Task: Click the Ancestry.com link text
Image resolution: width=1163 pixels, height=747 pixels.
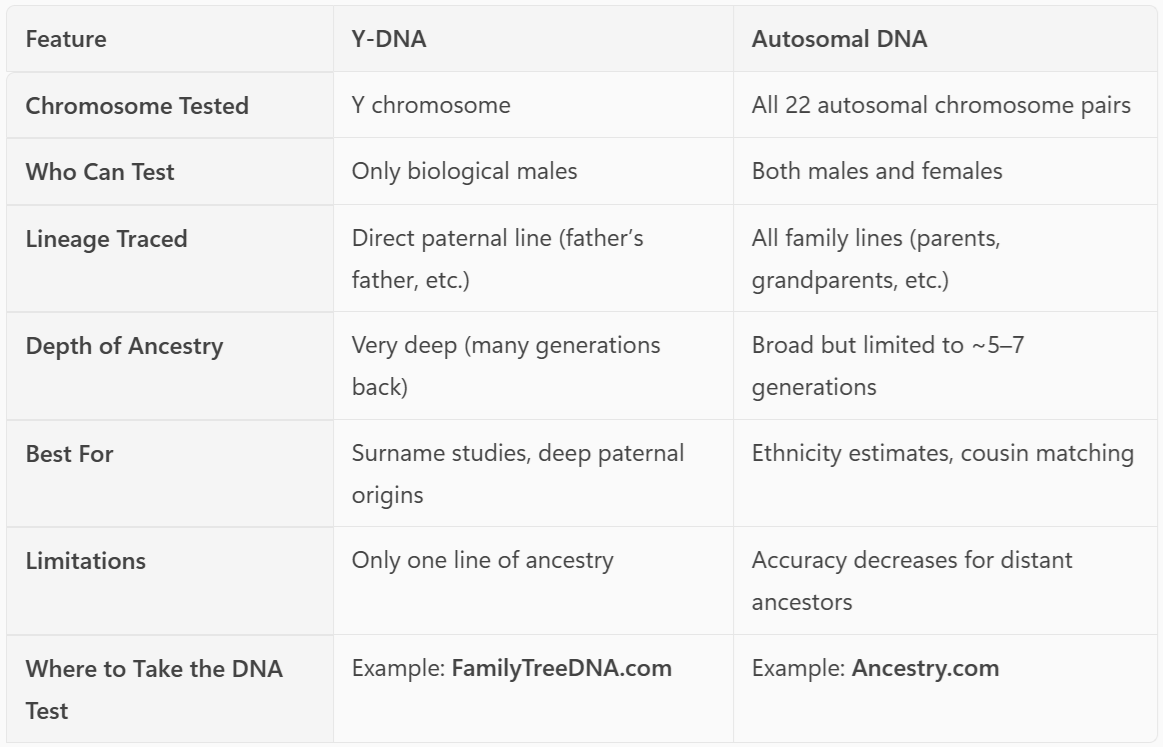Action: [x=925, y=668]
